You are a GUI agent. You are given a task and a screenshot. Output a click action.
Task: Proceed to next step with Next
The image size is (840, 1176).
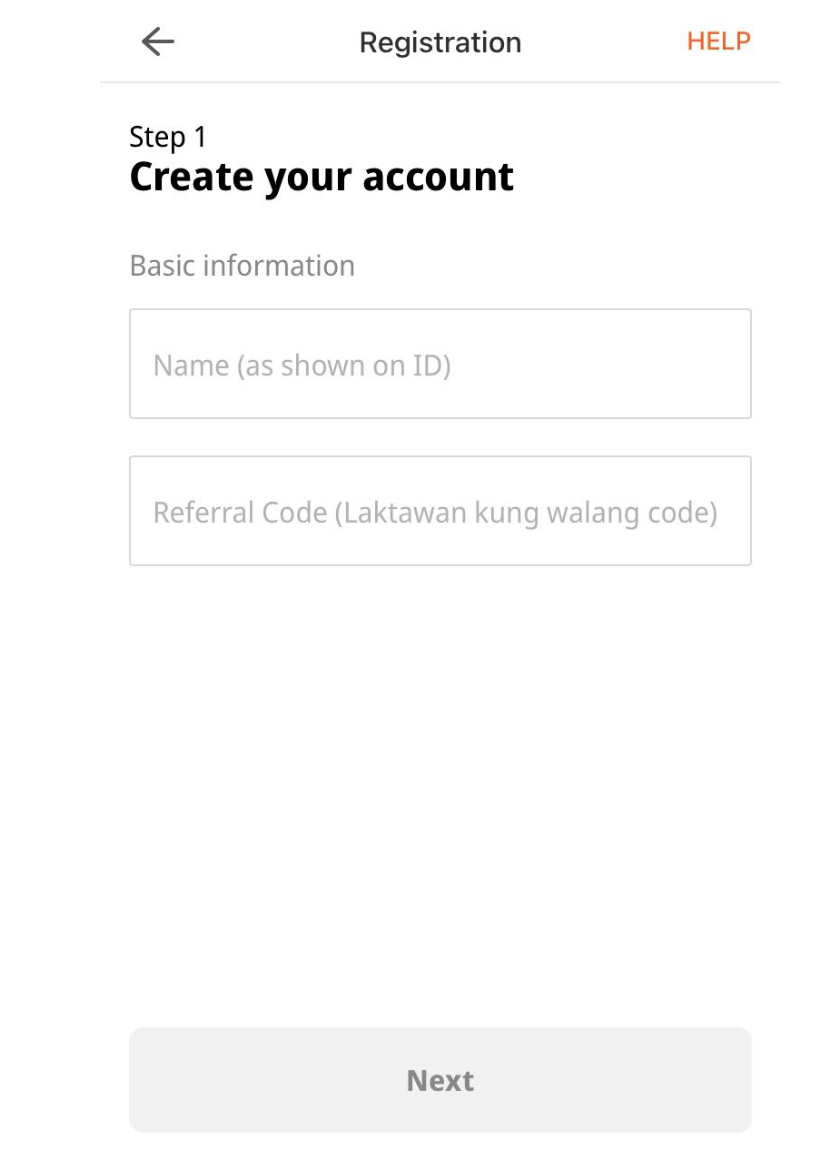click(x=440, y=1080)
